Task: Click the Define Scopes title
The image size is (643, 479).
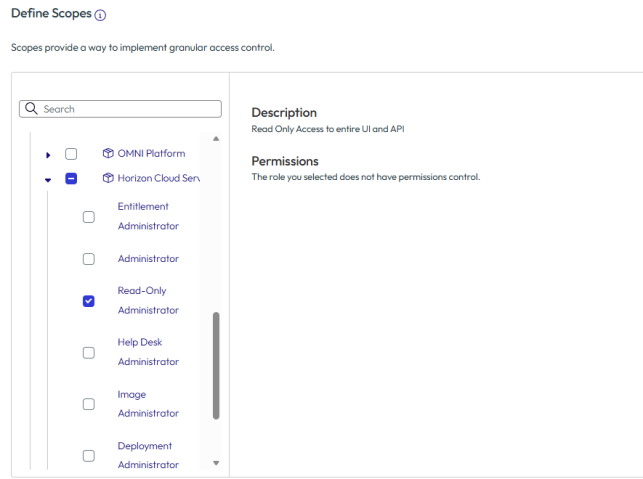Action: coord(51,14)
